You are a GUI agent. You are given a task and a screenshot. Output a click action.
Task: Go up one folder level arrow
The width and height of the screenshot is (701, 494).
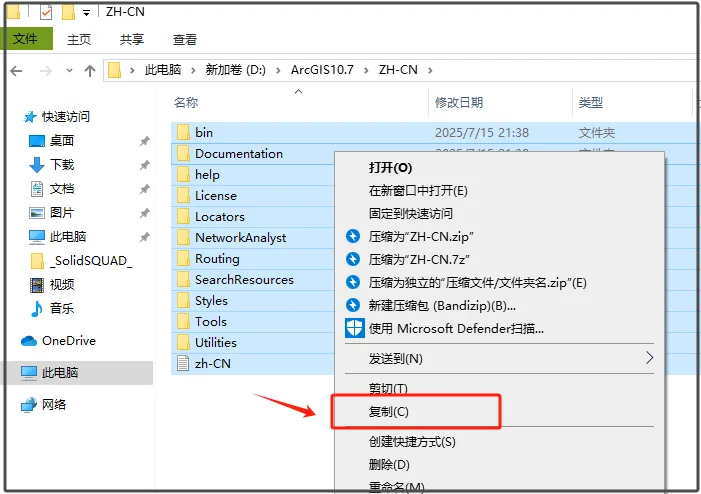90,71
